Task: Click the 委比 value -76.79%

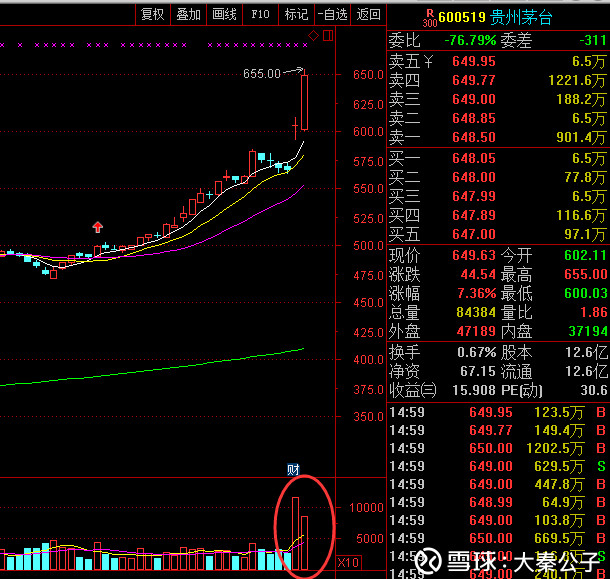Action: point(470,40)
